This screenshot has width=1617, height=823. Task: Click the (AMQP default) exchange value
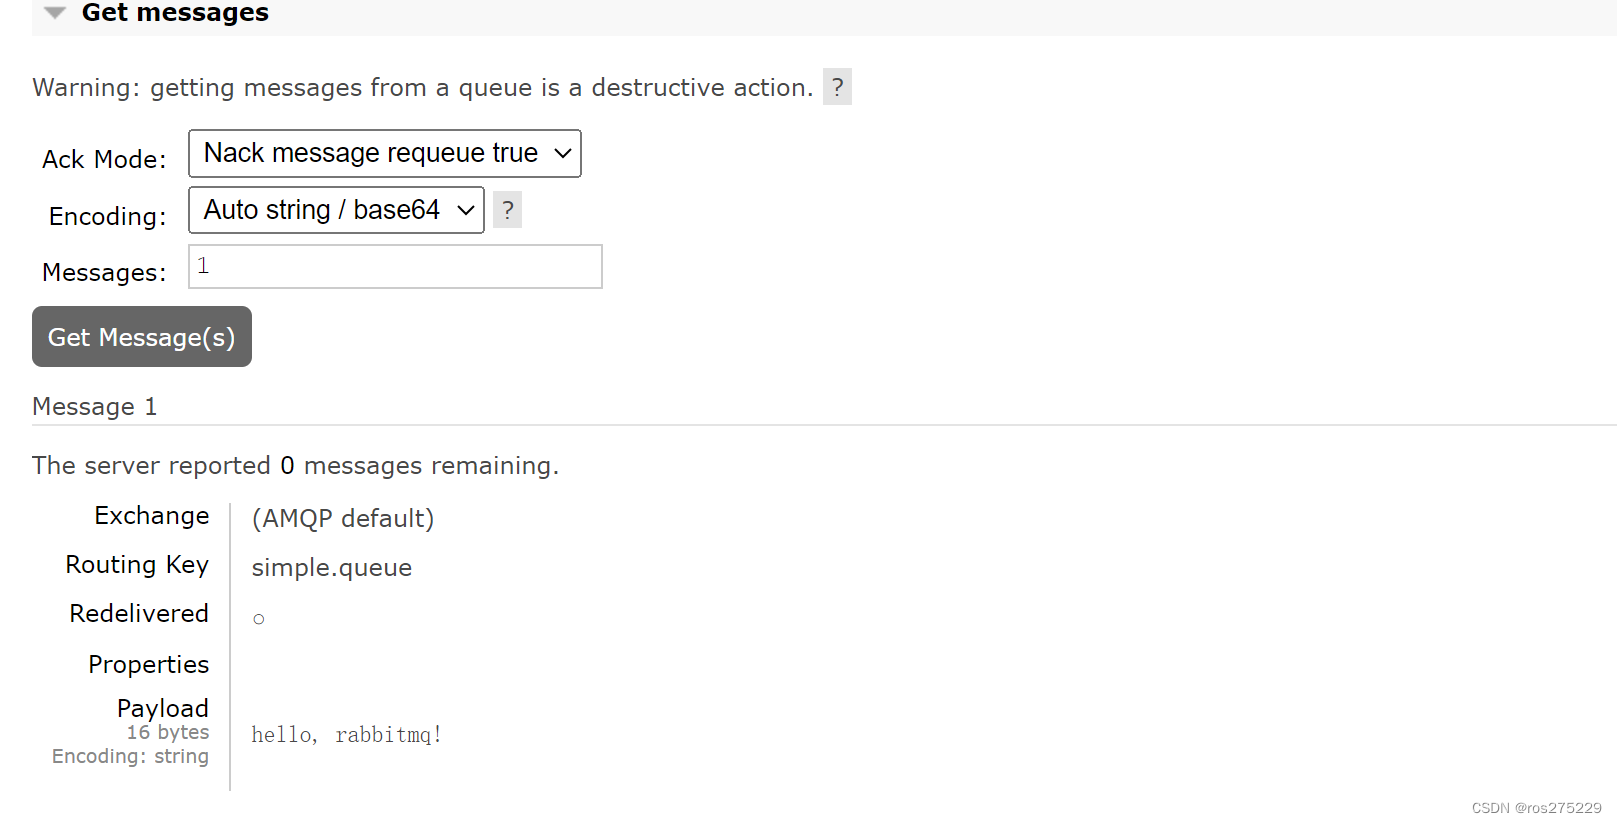tap(343, 519)
